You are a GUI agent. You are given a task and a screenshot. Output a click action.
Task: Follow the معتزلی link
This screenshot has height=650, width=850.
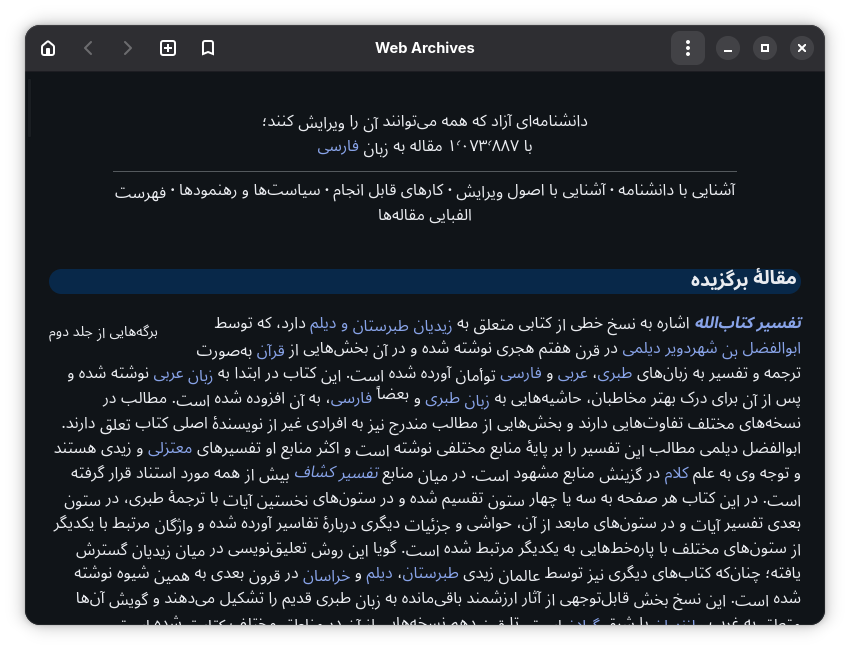pyautogui.click(x=170, y=449)
